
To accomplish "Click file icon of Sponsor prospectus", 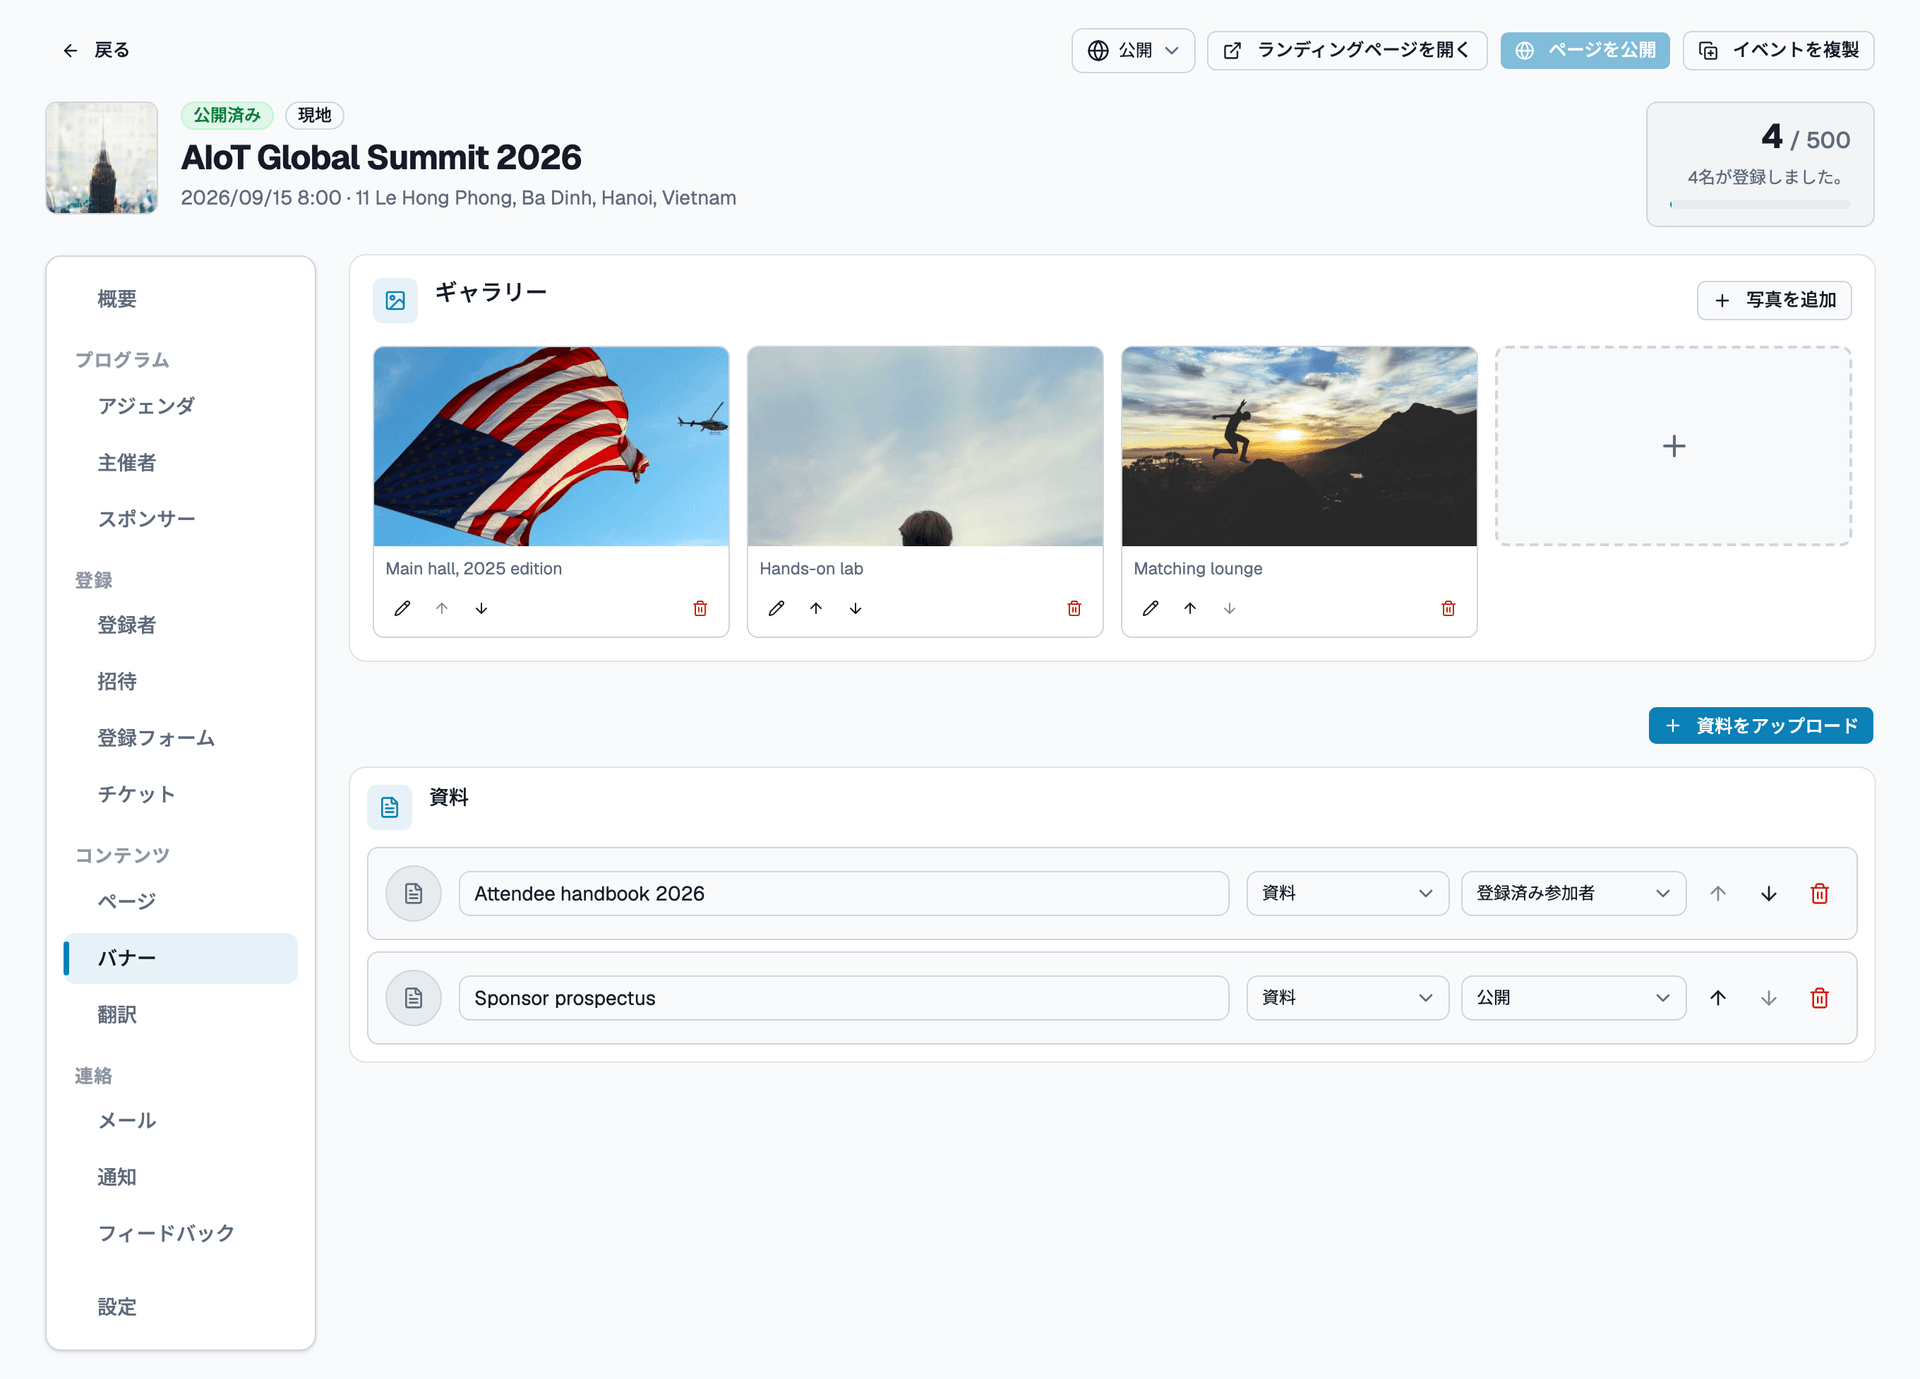I will pyautogui.click(x=414, y=998).
